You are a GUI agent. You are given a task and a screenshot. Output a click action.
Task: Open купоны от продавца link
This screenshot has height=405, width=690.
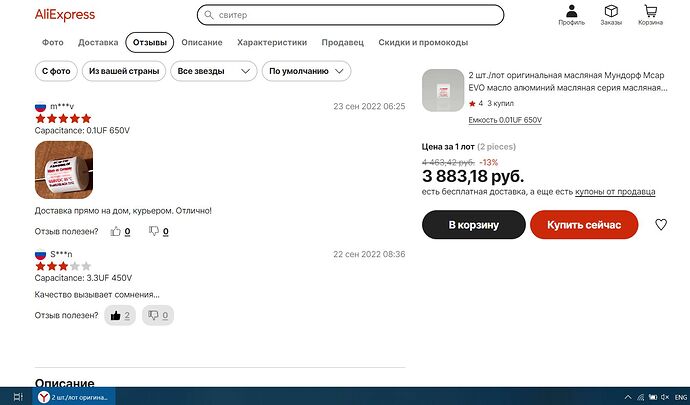click(x=615, y=192)
